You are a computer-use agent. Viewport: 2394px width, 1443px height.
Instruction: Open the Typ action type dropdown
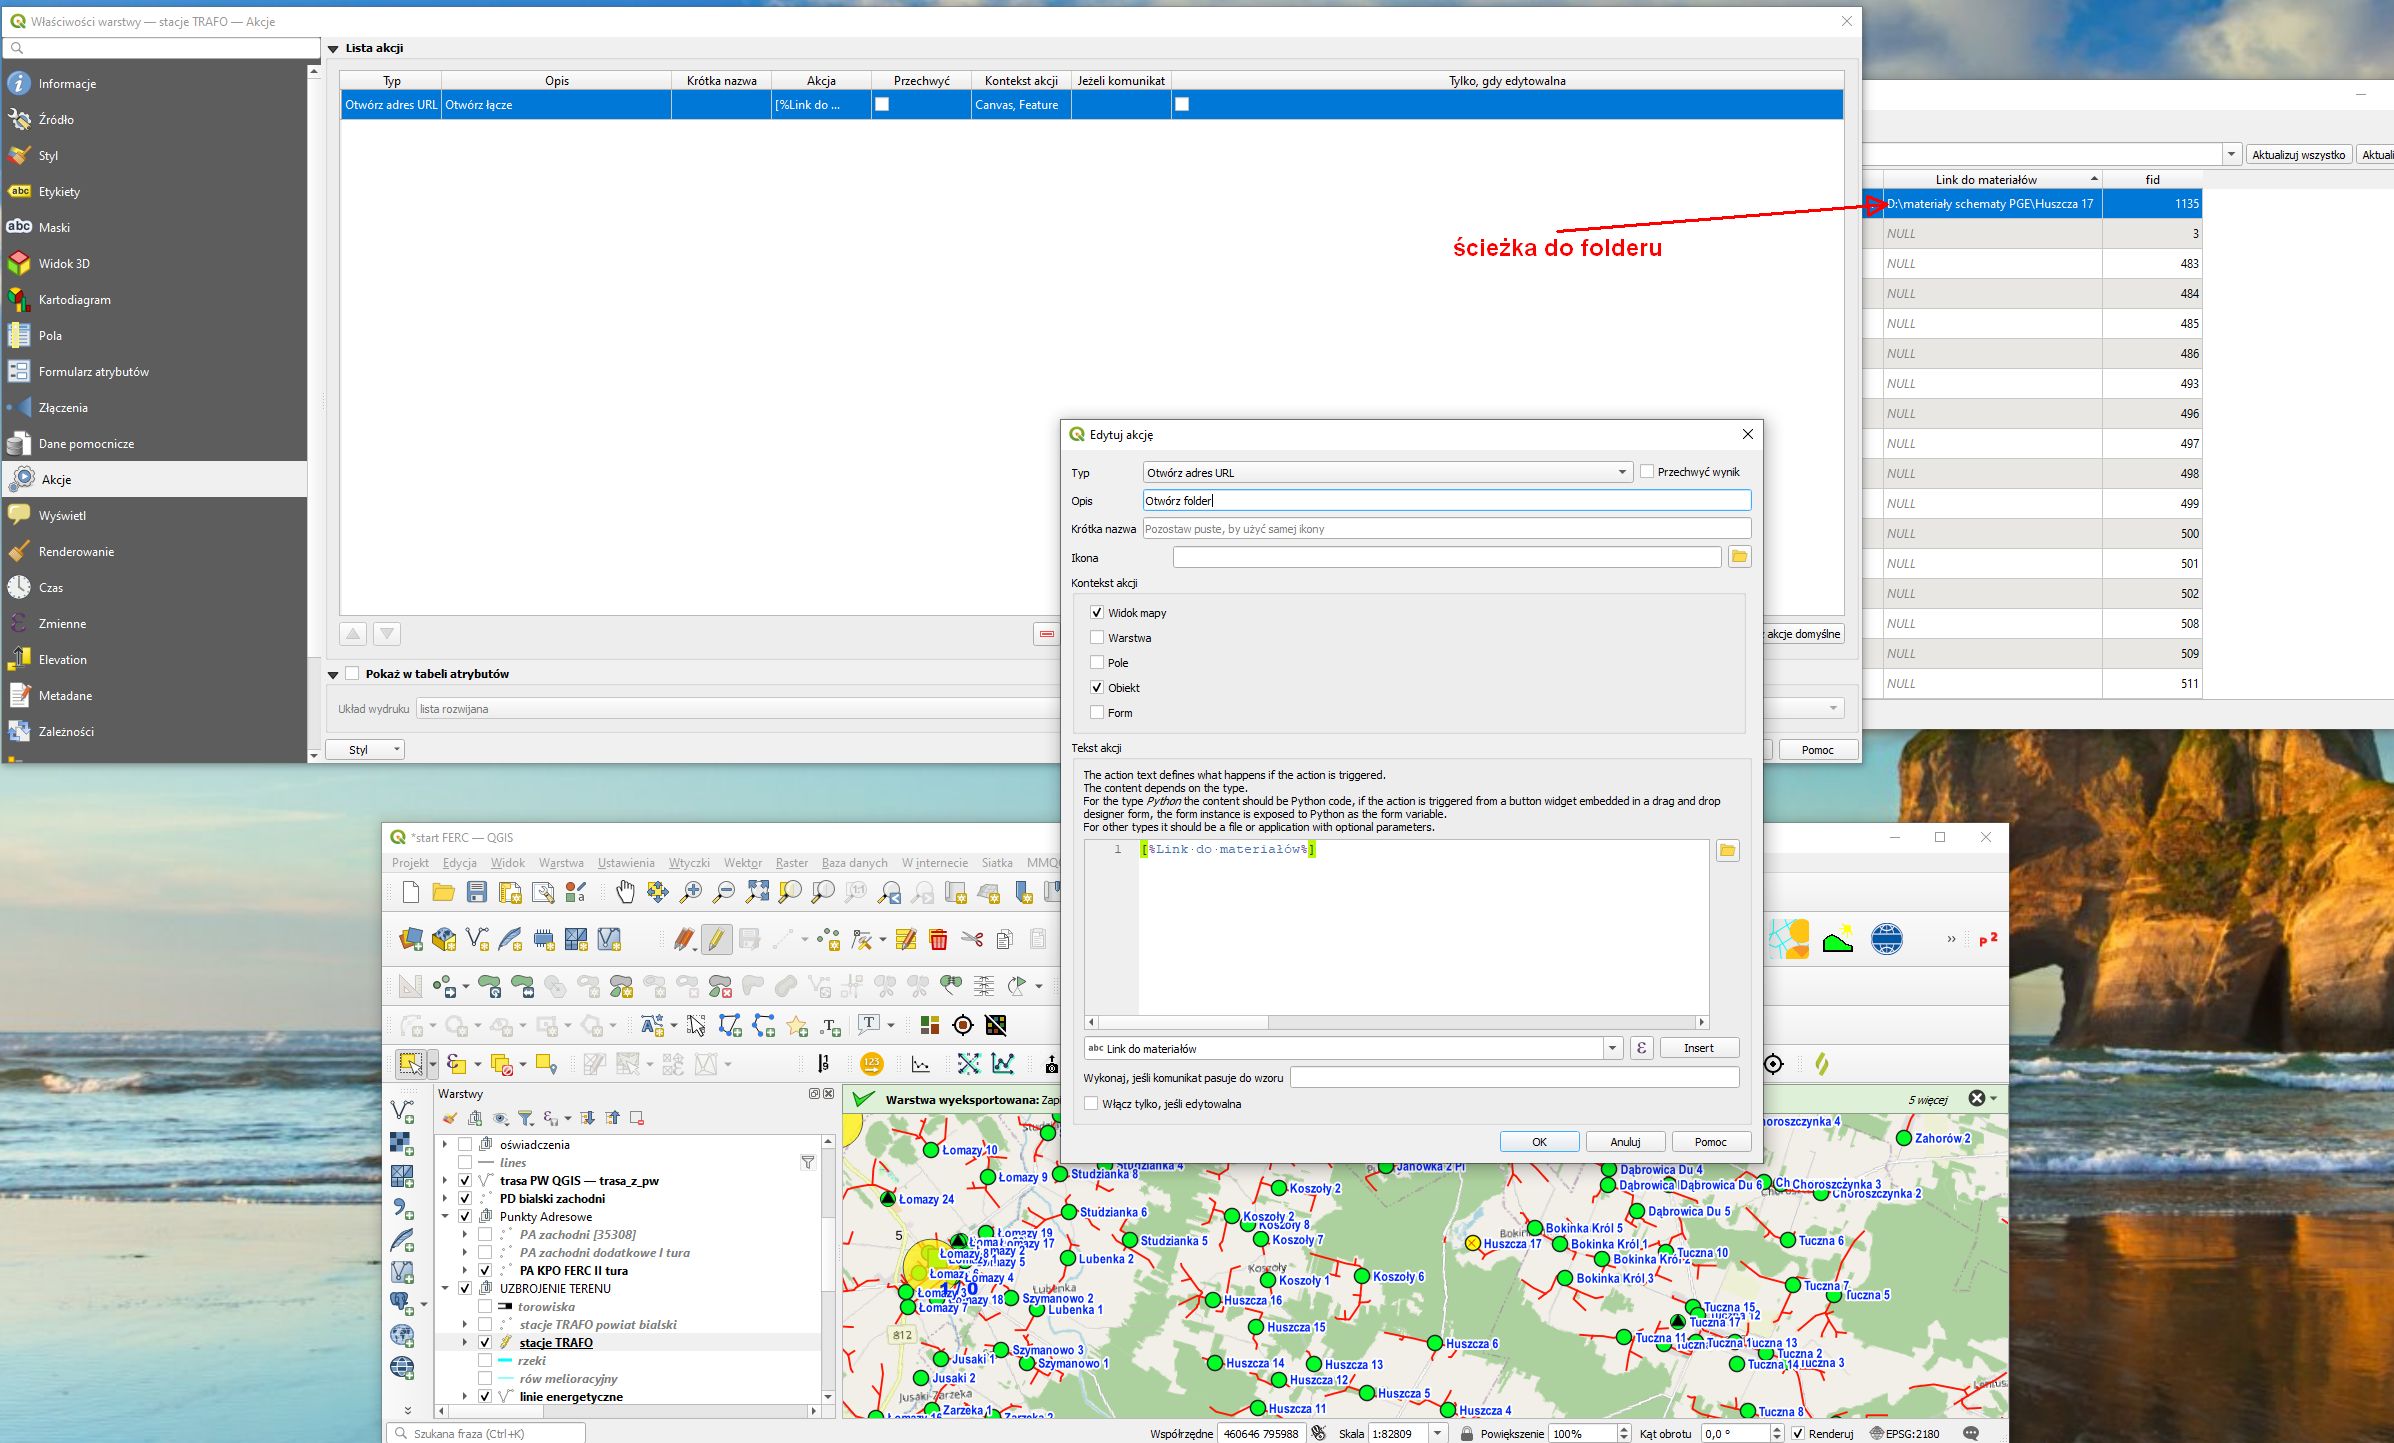point(1387,473)
